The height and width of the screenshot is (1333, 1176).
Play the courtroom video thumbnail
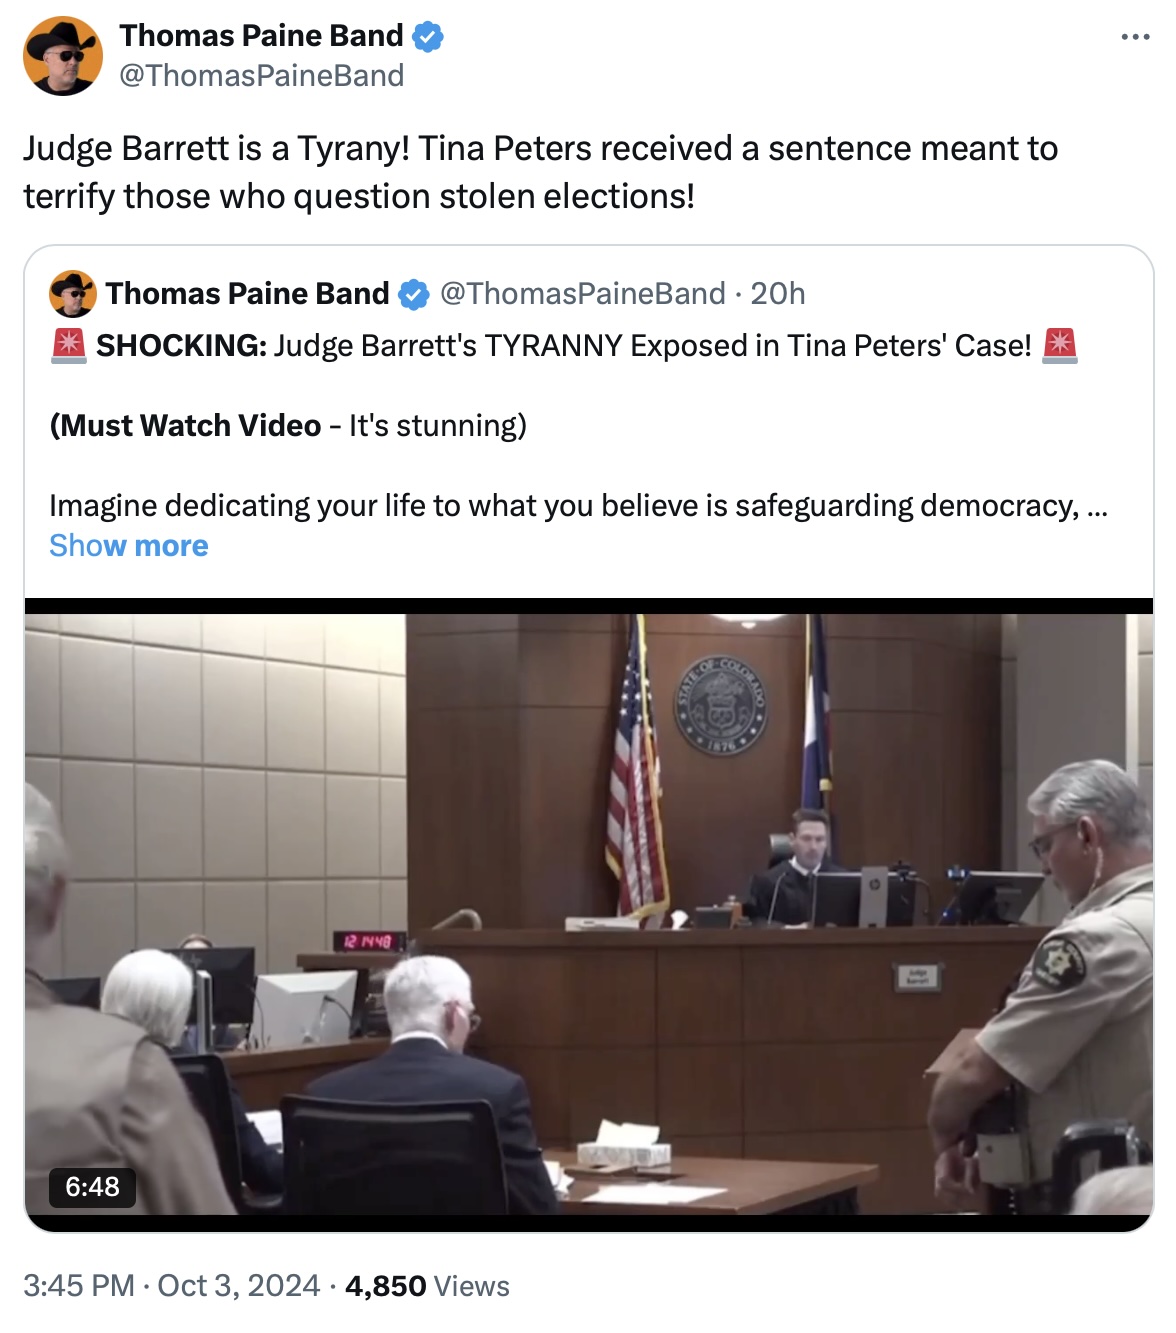click(589, 914)
